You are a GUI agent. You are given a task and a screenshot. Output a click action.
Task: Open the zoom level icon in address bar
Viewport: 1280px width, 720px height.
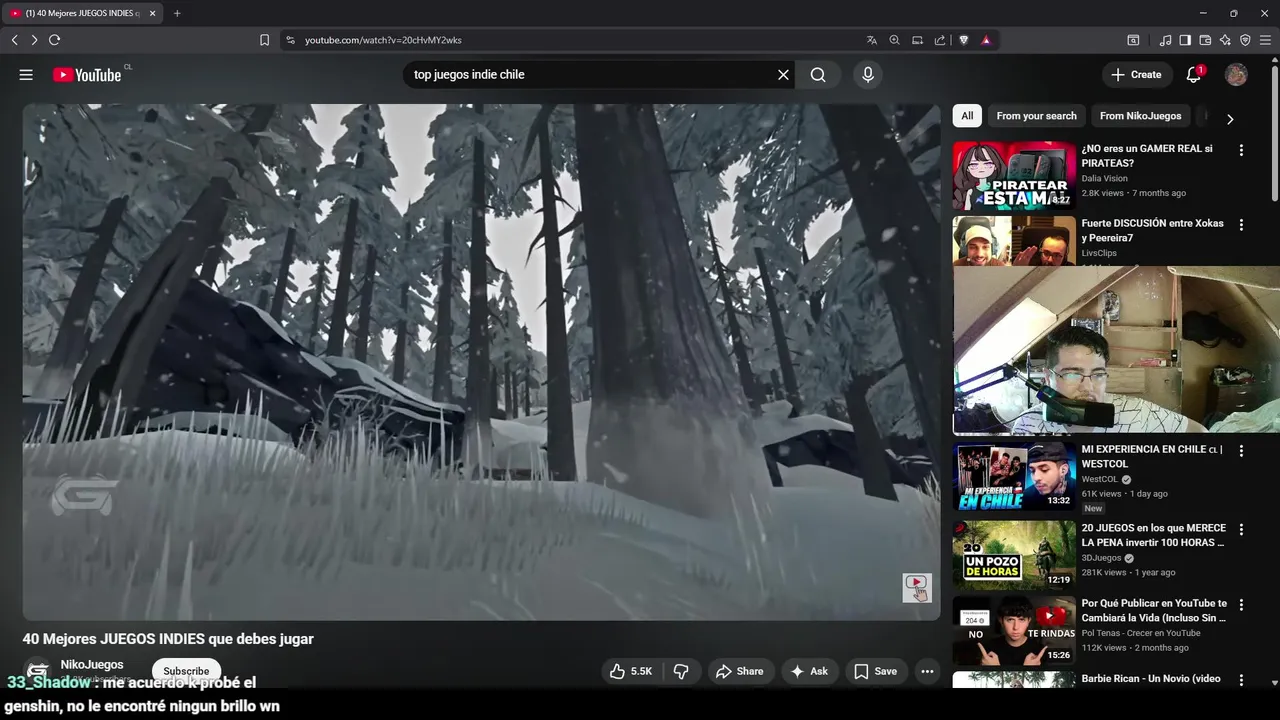pyautogui.click(x=895, y=40)
